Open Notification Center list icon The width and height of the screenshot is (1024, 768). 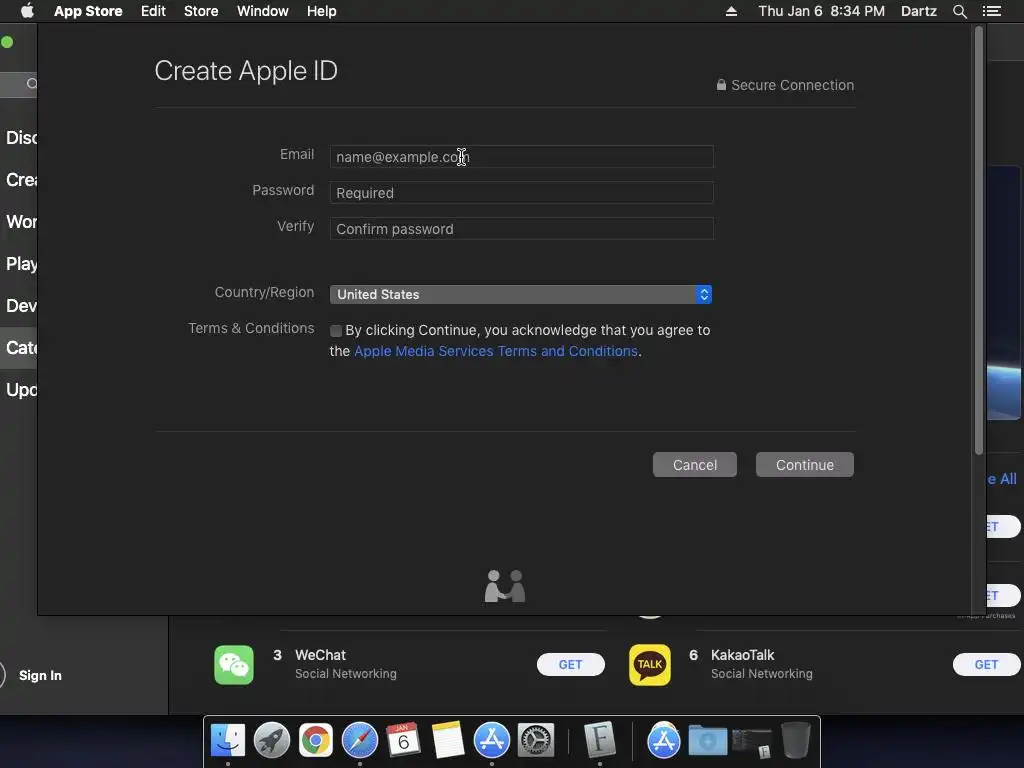pos(992,11)
